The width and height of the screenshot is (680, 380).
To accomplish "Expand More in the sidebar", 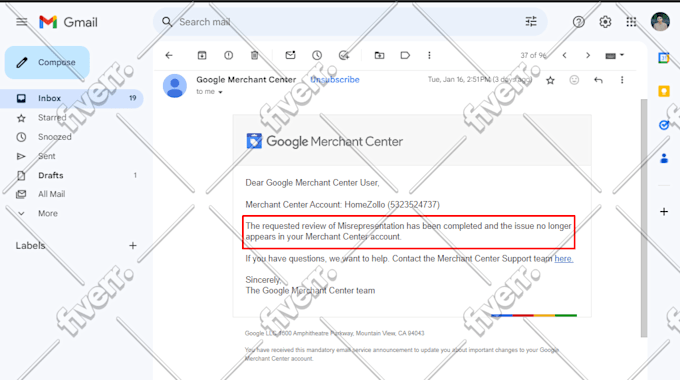I will [72, 213].
